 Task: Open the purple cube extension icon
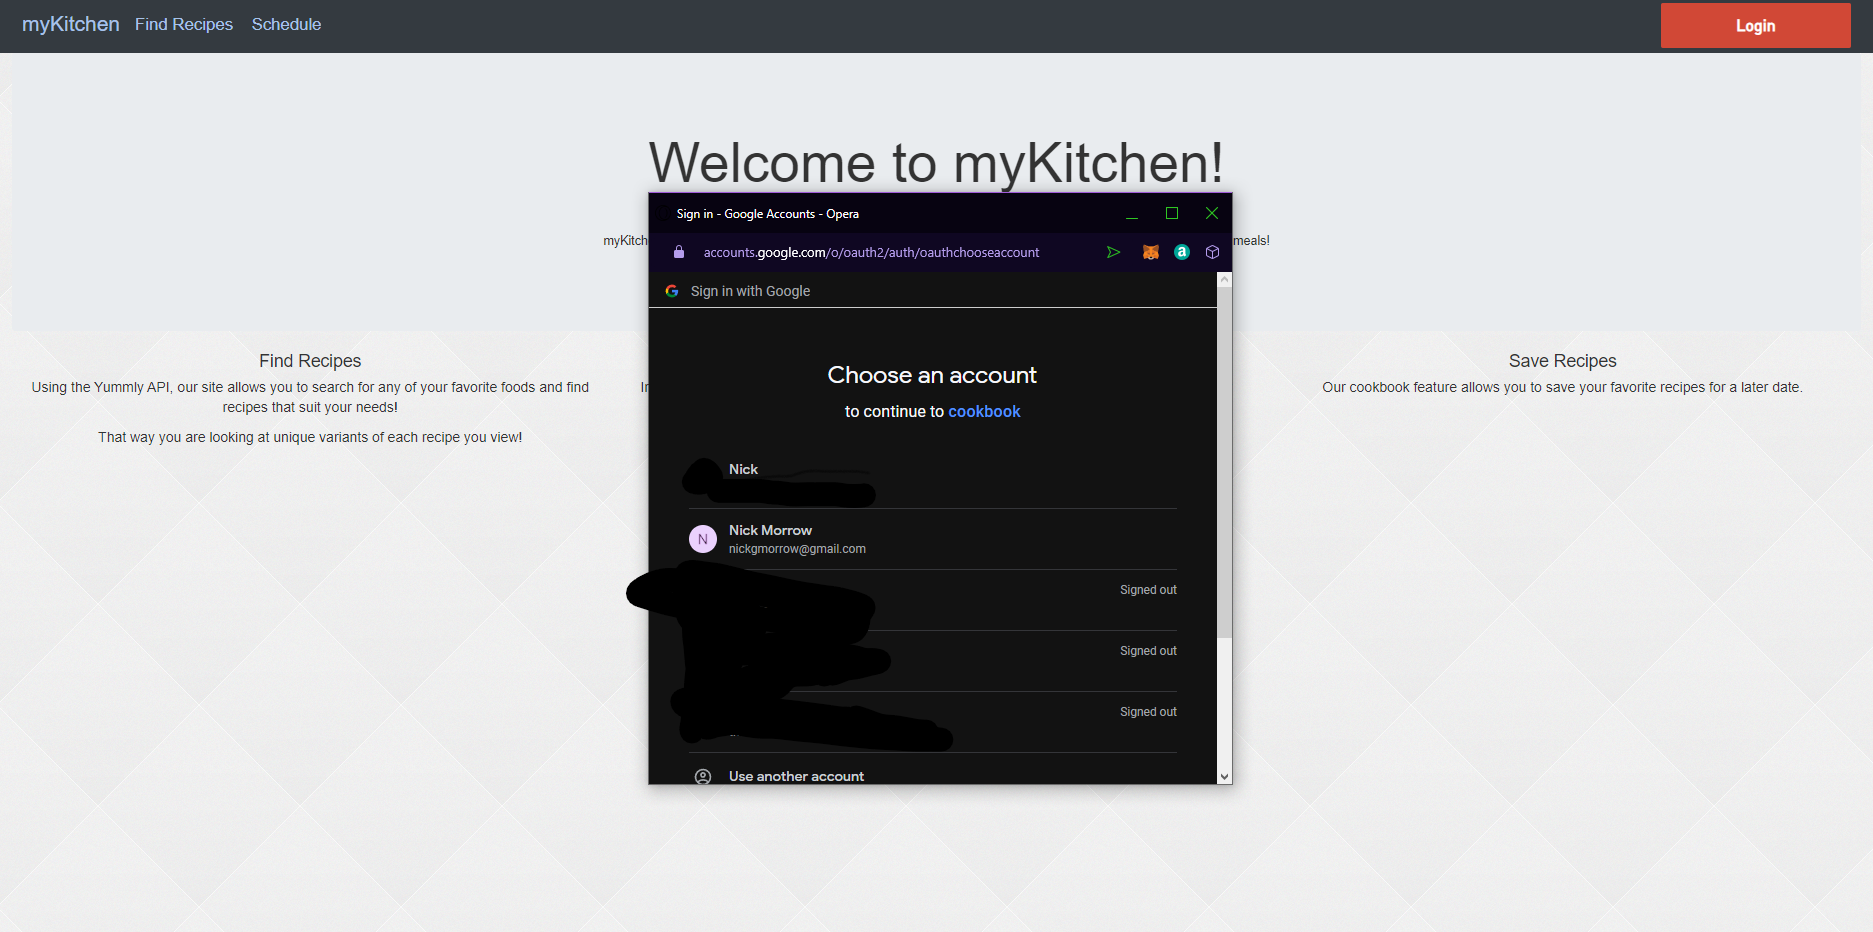1211,252
